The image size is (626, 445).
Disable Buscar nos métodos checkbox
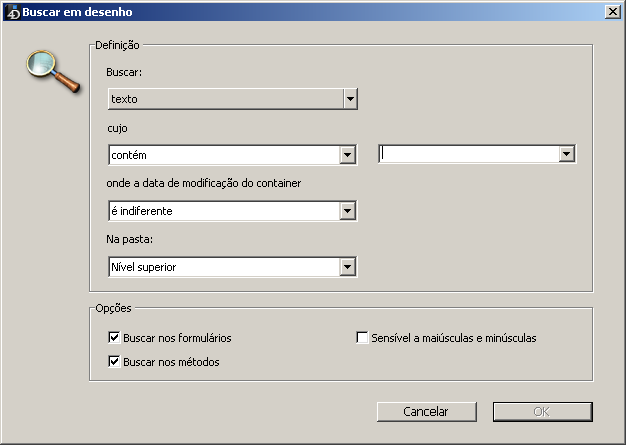click(114, 361)
